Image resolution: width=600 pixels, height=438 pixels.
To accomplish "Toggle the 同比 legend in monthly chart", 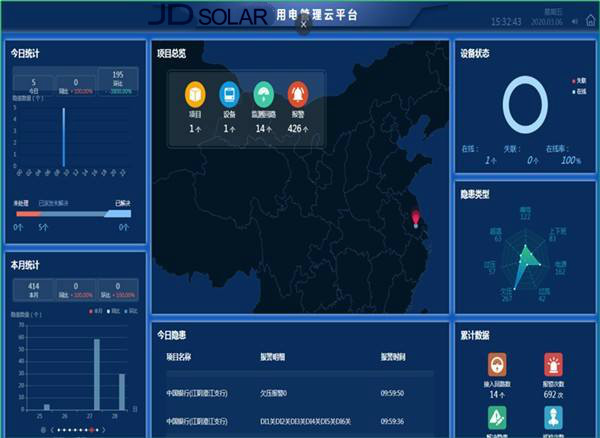I will point(113,311).
